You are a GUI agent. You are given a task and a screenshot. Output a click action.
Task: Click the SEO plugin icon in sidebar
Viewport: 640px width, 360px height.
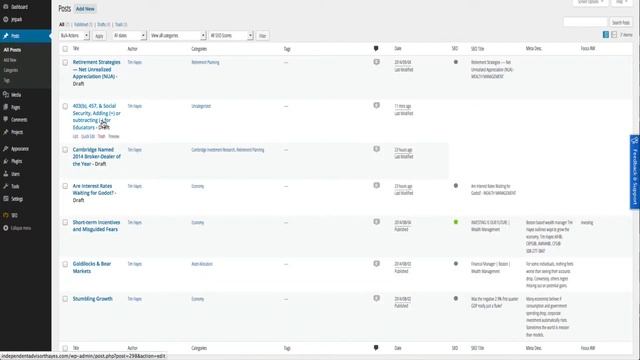click(6, 215)
